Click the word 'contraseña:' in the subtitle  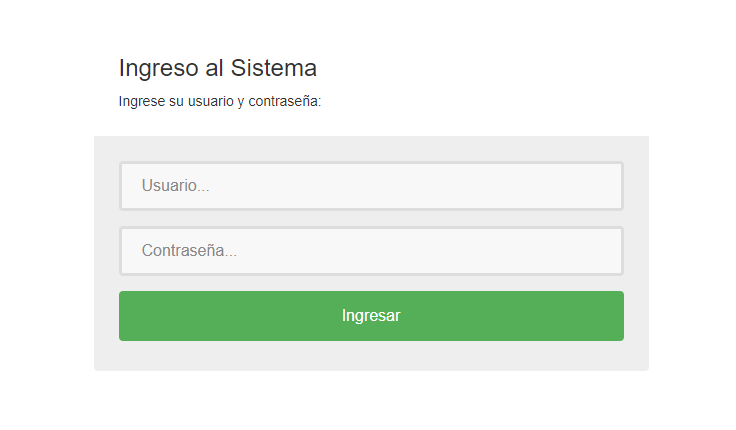(285, 101)
